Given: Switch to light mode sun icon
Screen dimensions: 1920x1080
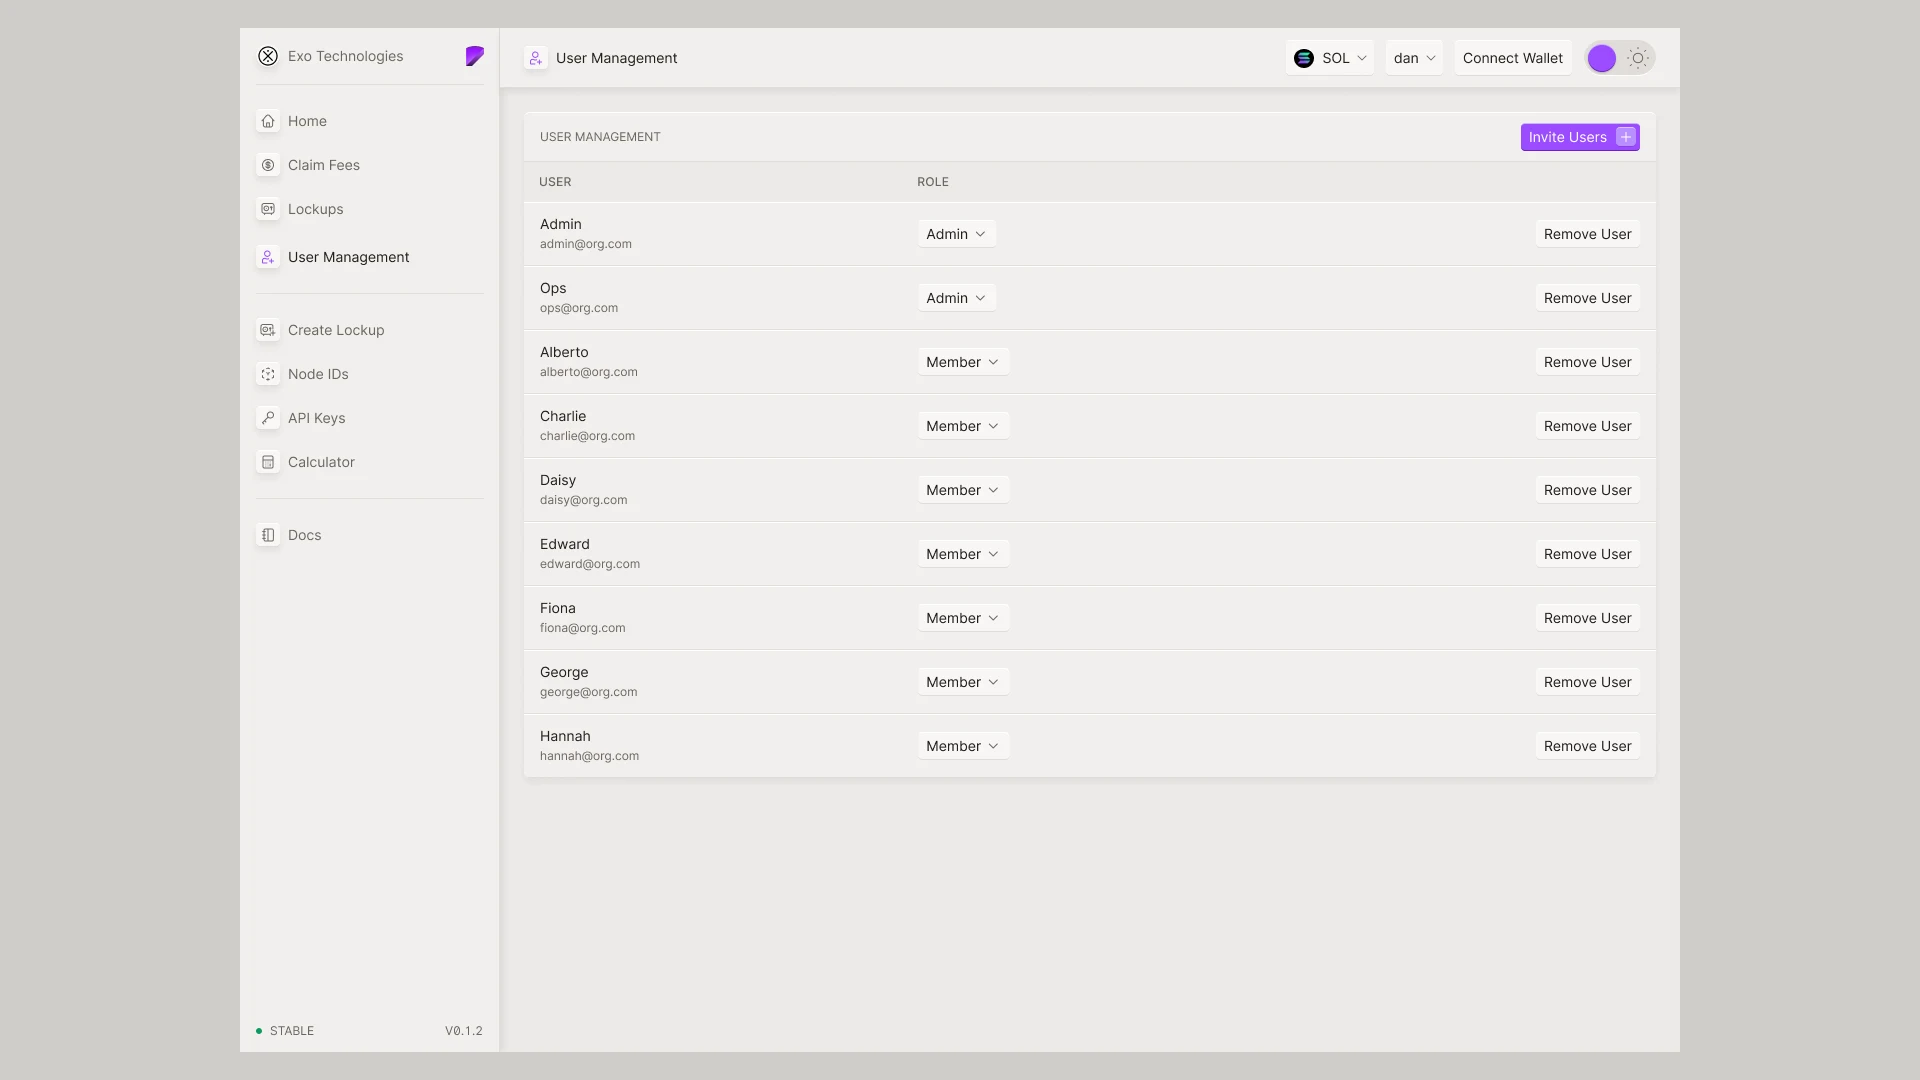Looking at the screenshot, I should coord(1638,58).
